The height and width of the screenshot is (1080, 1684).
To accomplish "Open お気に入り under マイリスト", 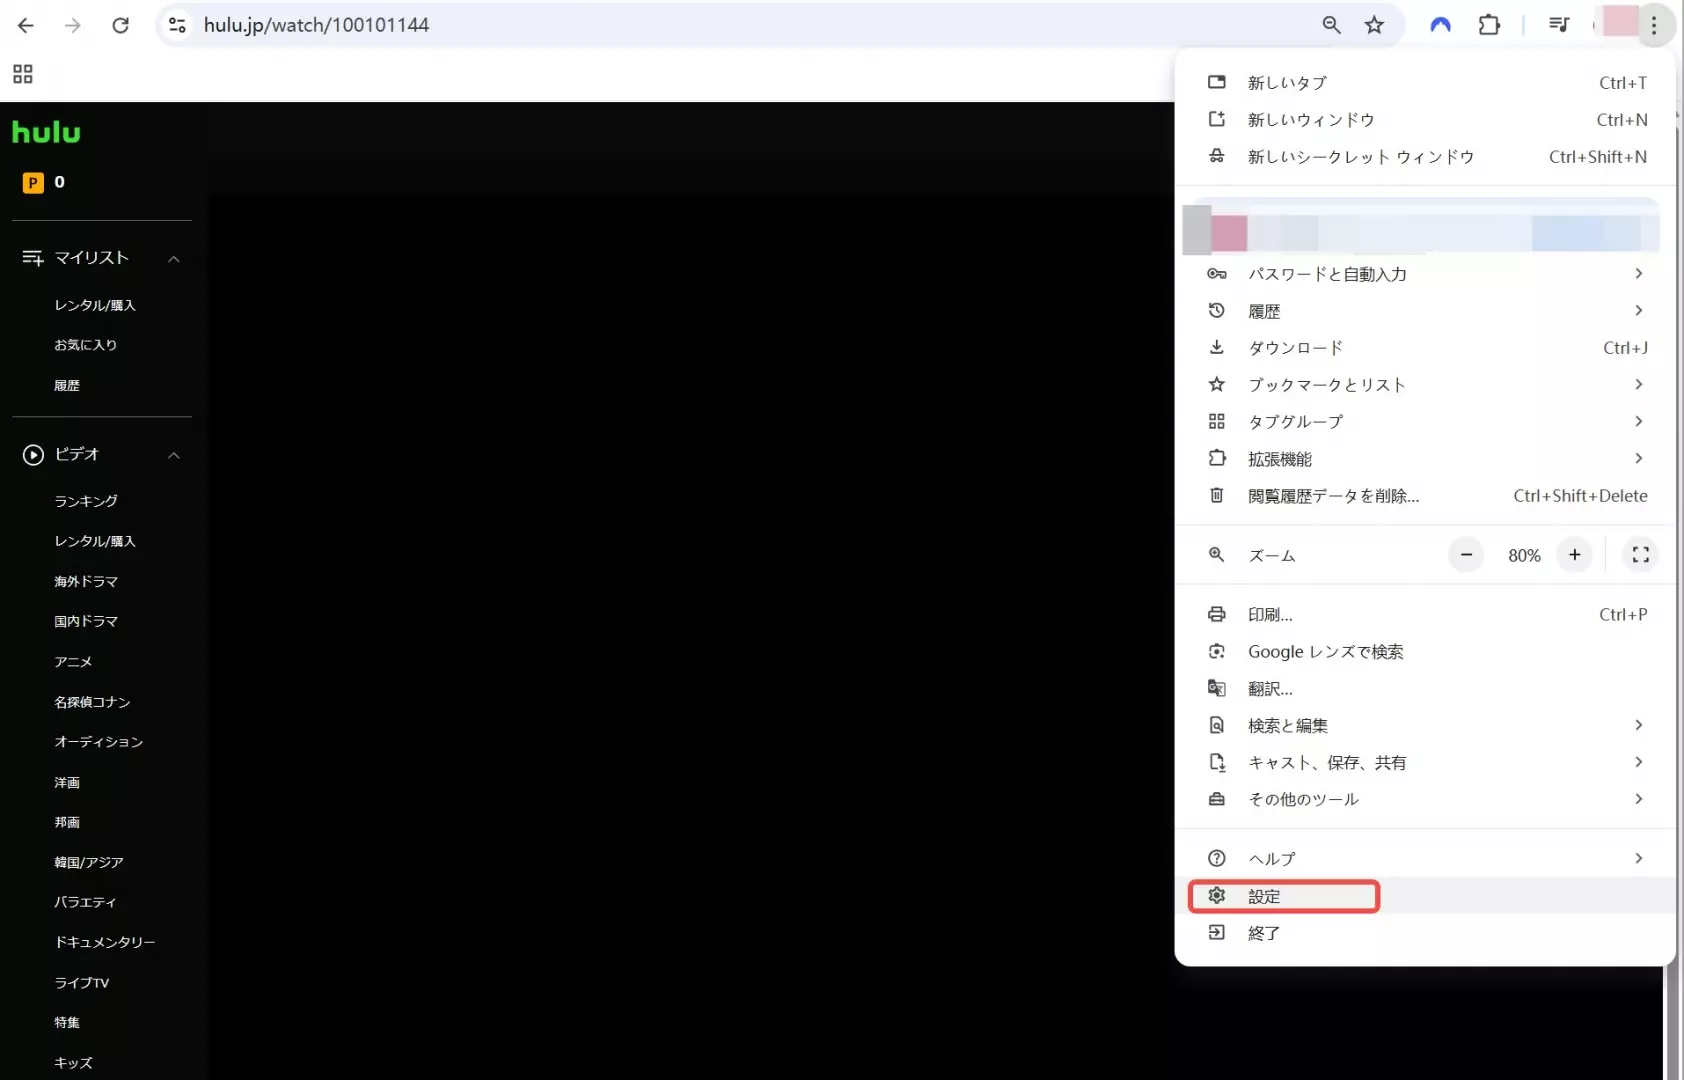I will pyautogui.click(x=85, y=345).
